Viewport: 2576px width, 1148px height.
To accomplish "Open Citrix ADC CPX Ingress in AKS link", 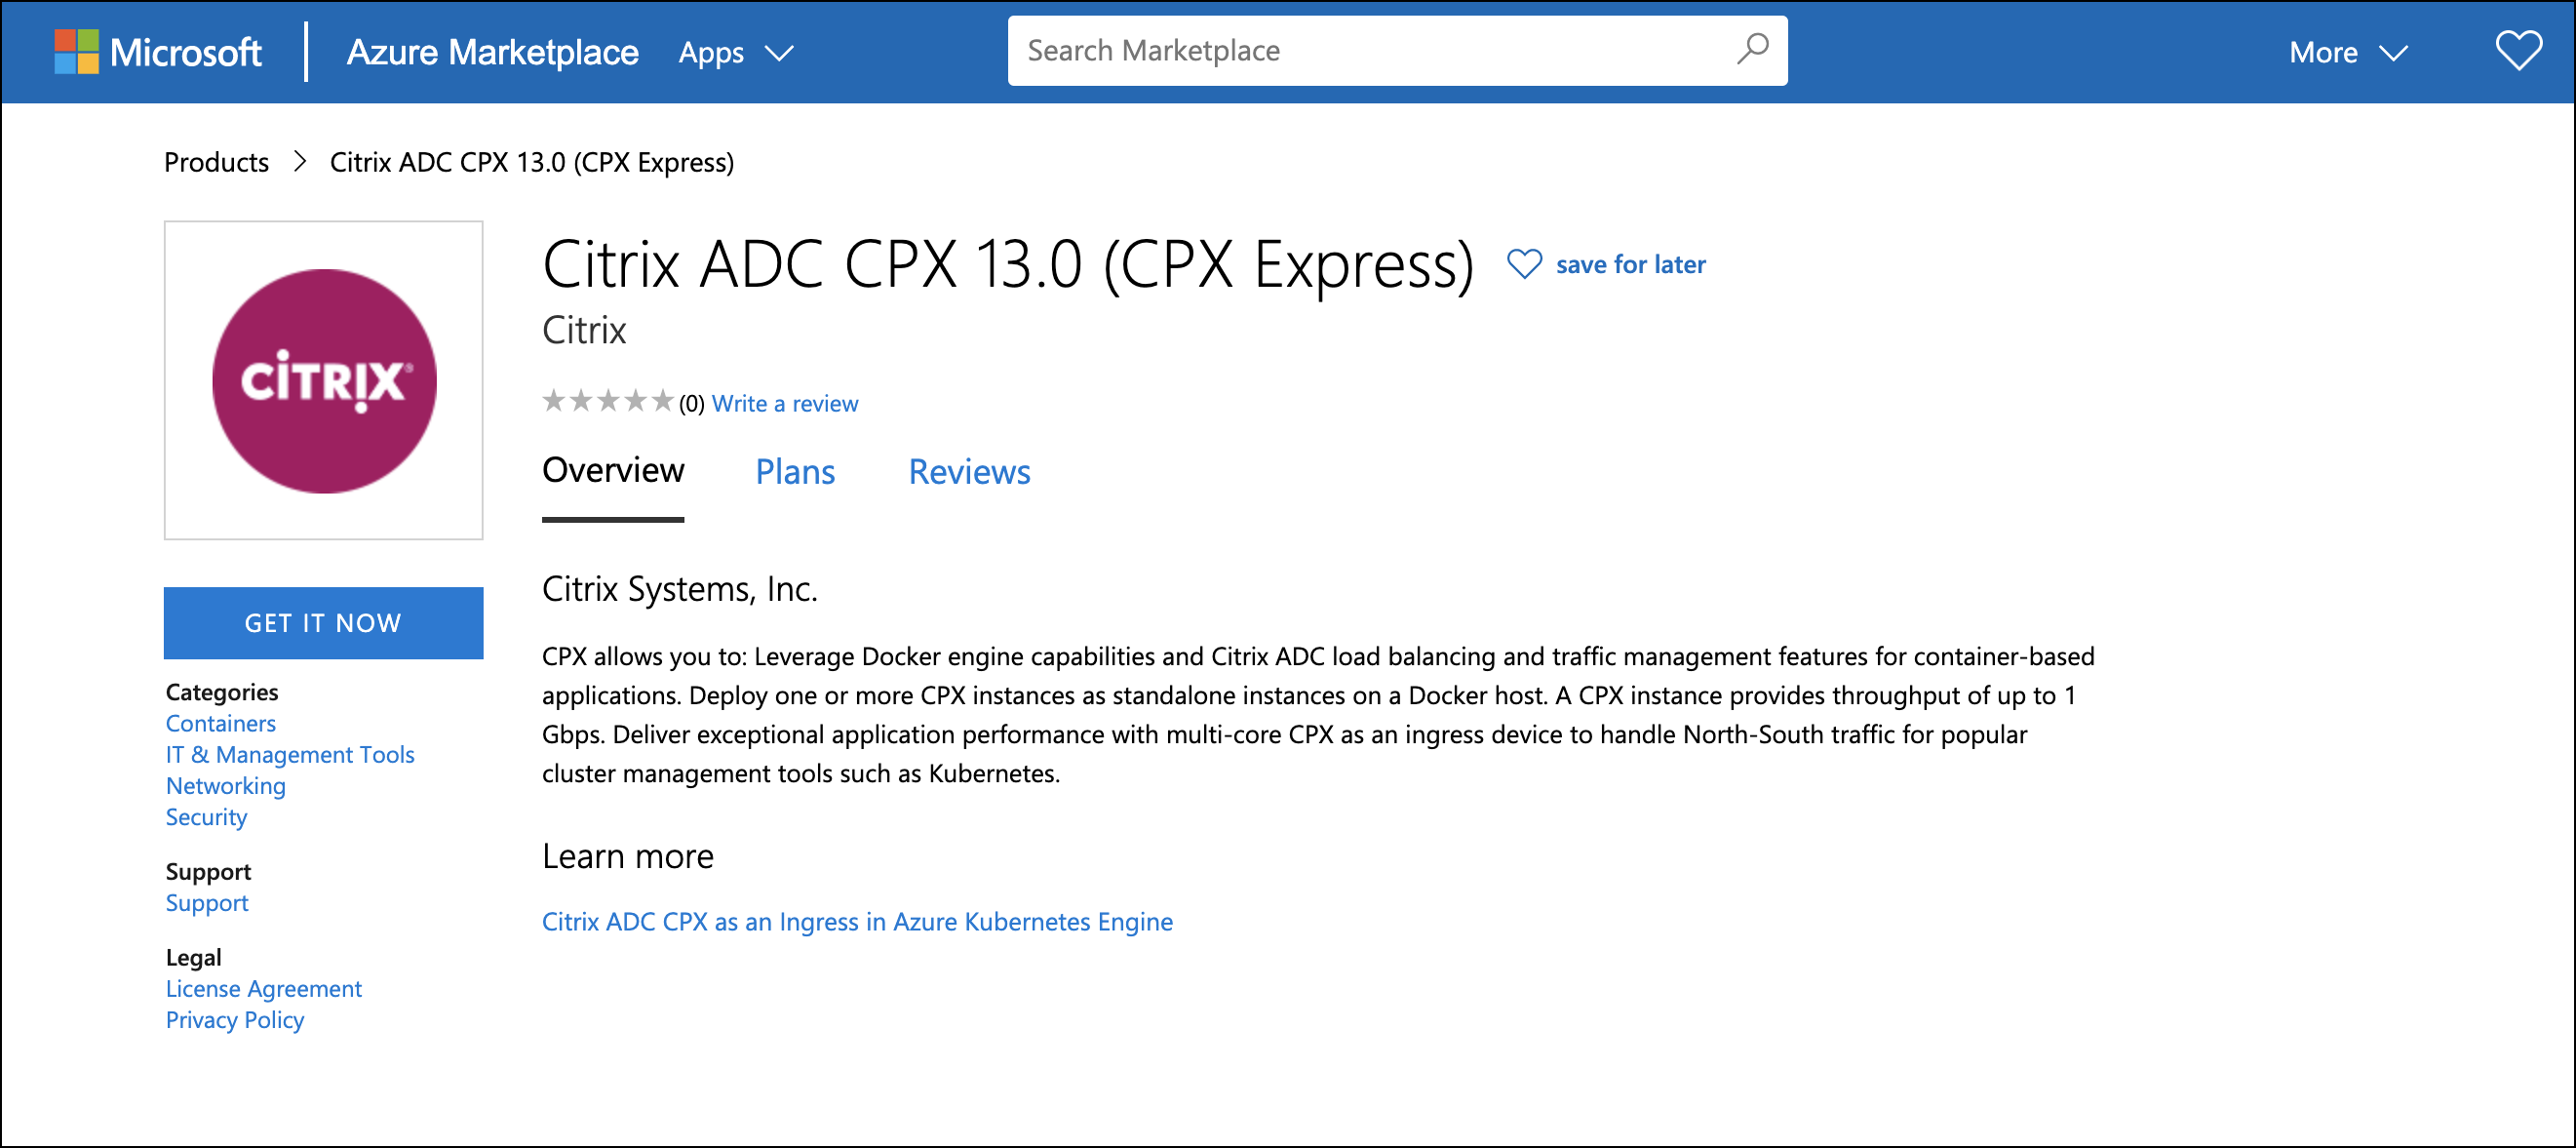I will [857, 922].
